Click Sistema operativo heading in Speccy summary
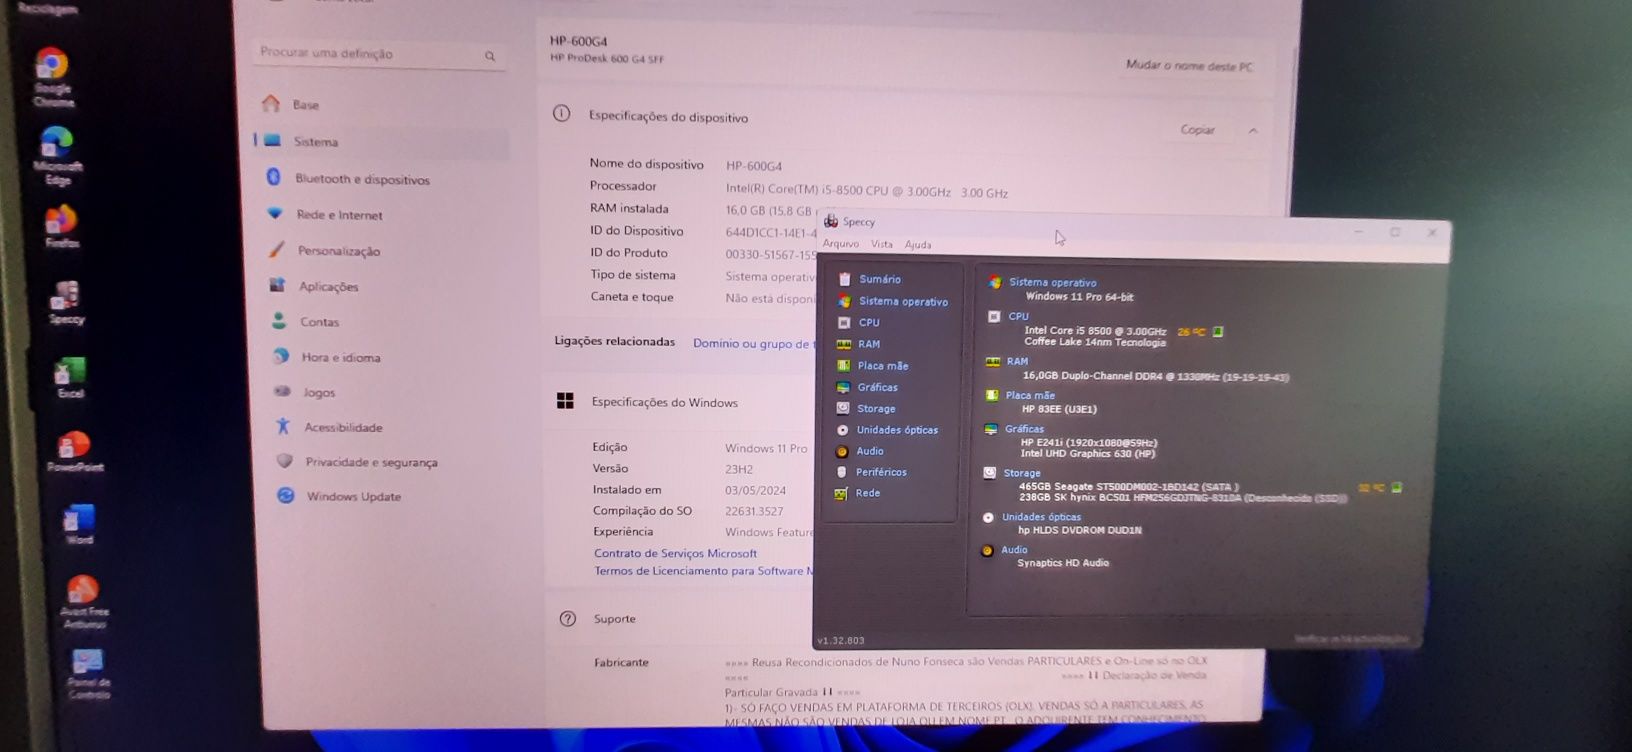 pos(1052,283)
